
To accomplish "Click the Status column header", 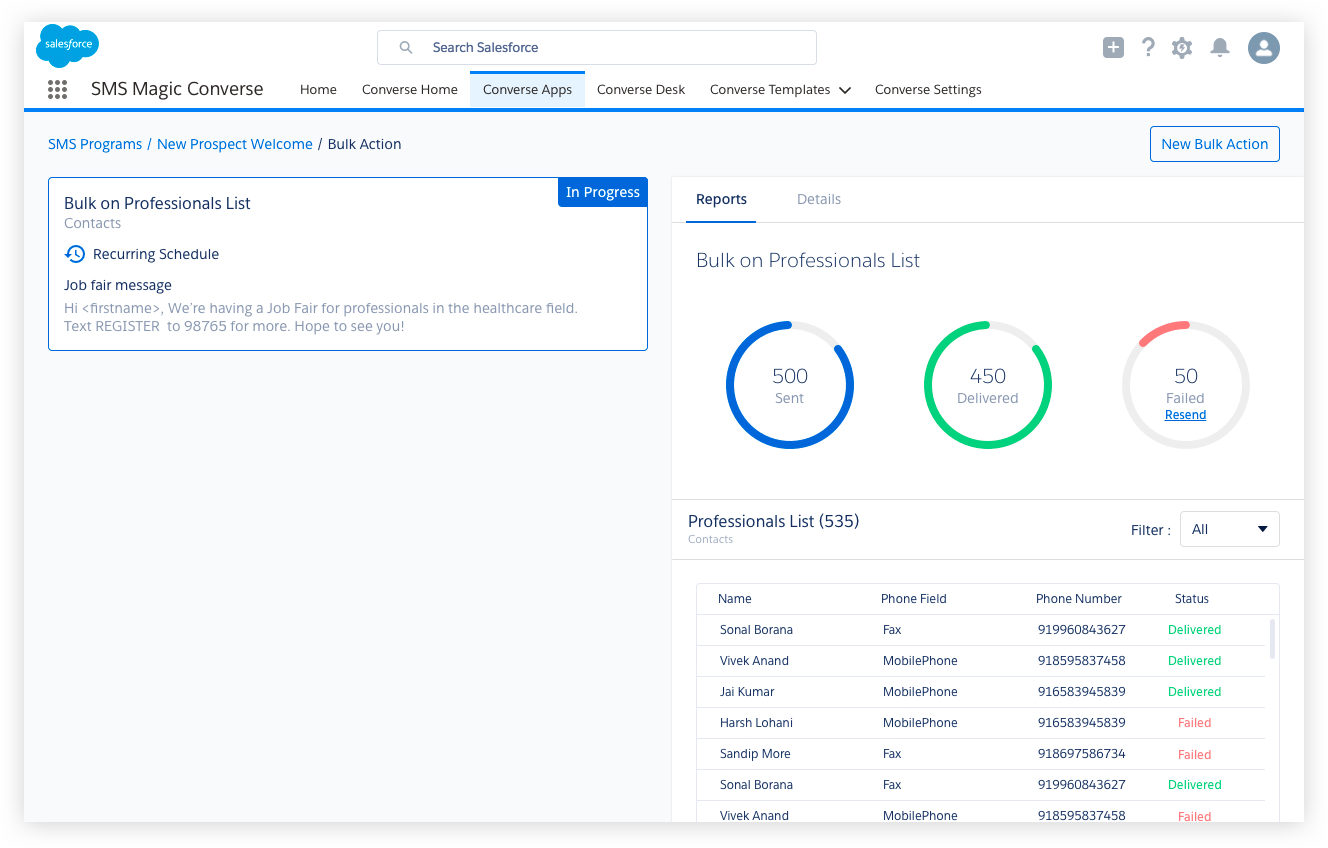I will click(1192, 599).
